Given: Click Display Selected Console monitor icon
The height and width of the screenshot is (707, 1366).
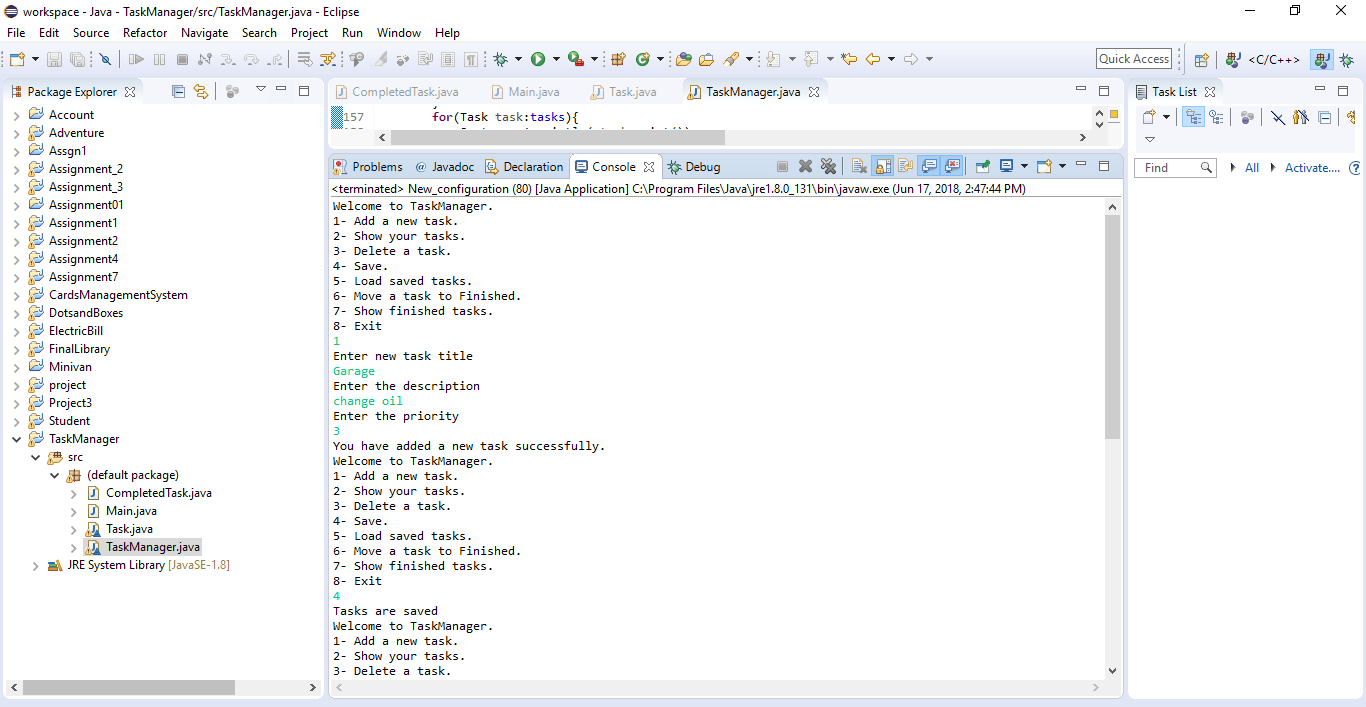Looking at the screenshot, I should pos(1005,166).
